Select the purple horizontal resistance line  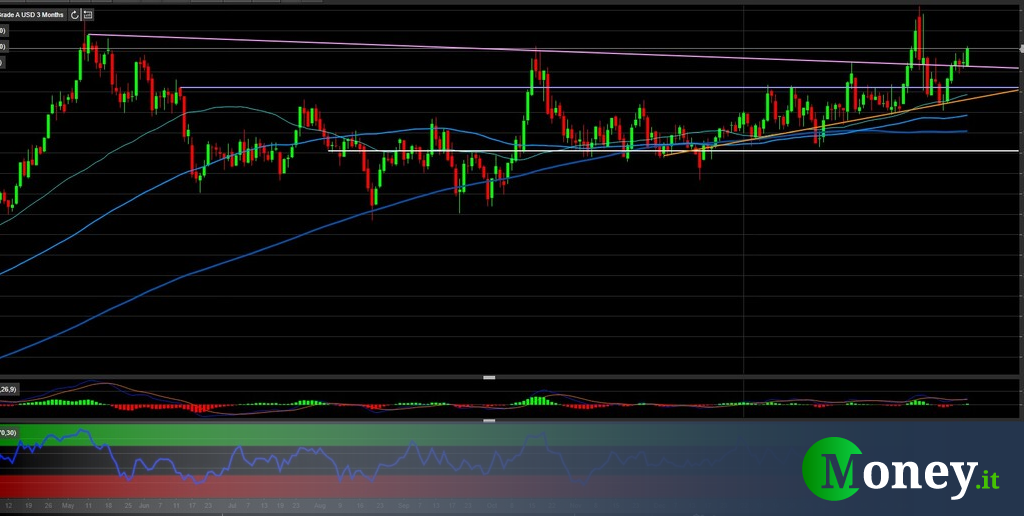(599, 88)
